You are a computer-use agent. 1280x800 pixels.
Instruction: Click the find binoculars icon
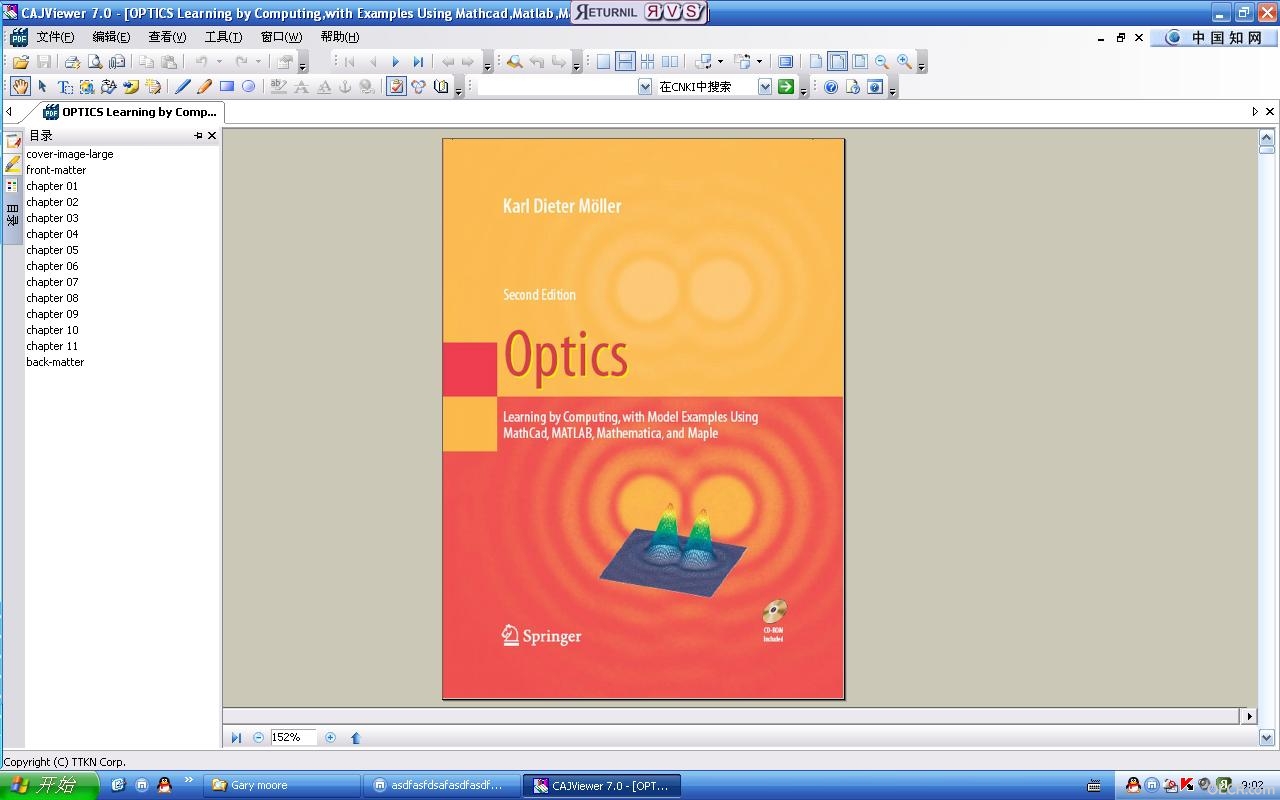514,62
